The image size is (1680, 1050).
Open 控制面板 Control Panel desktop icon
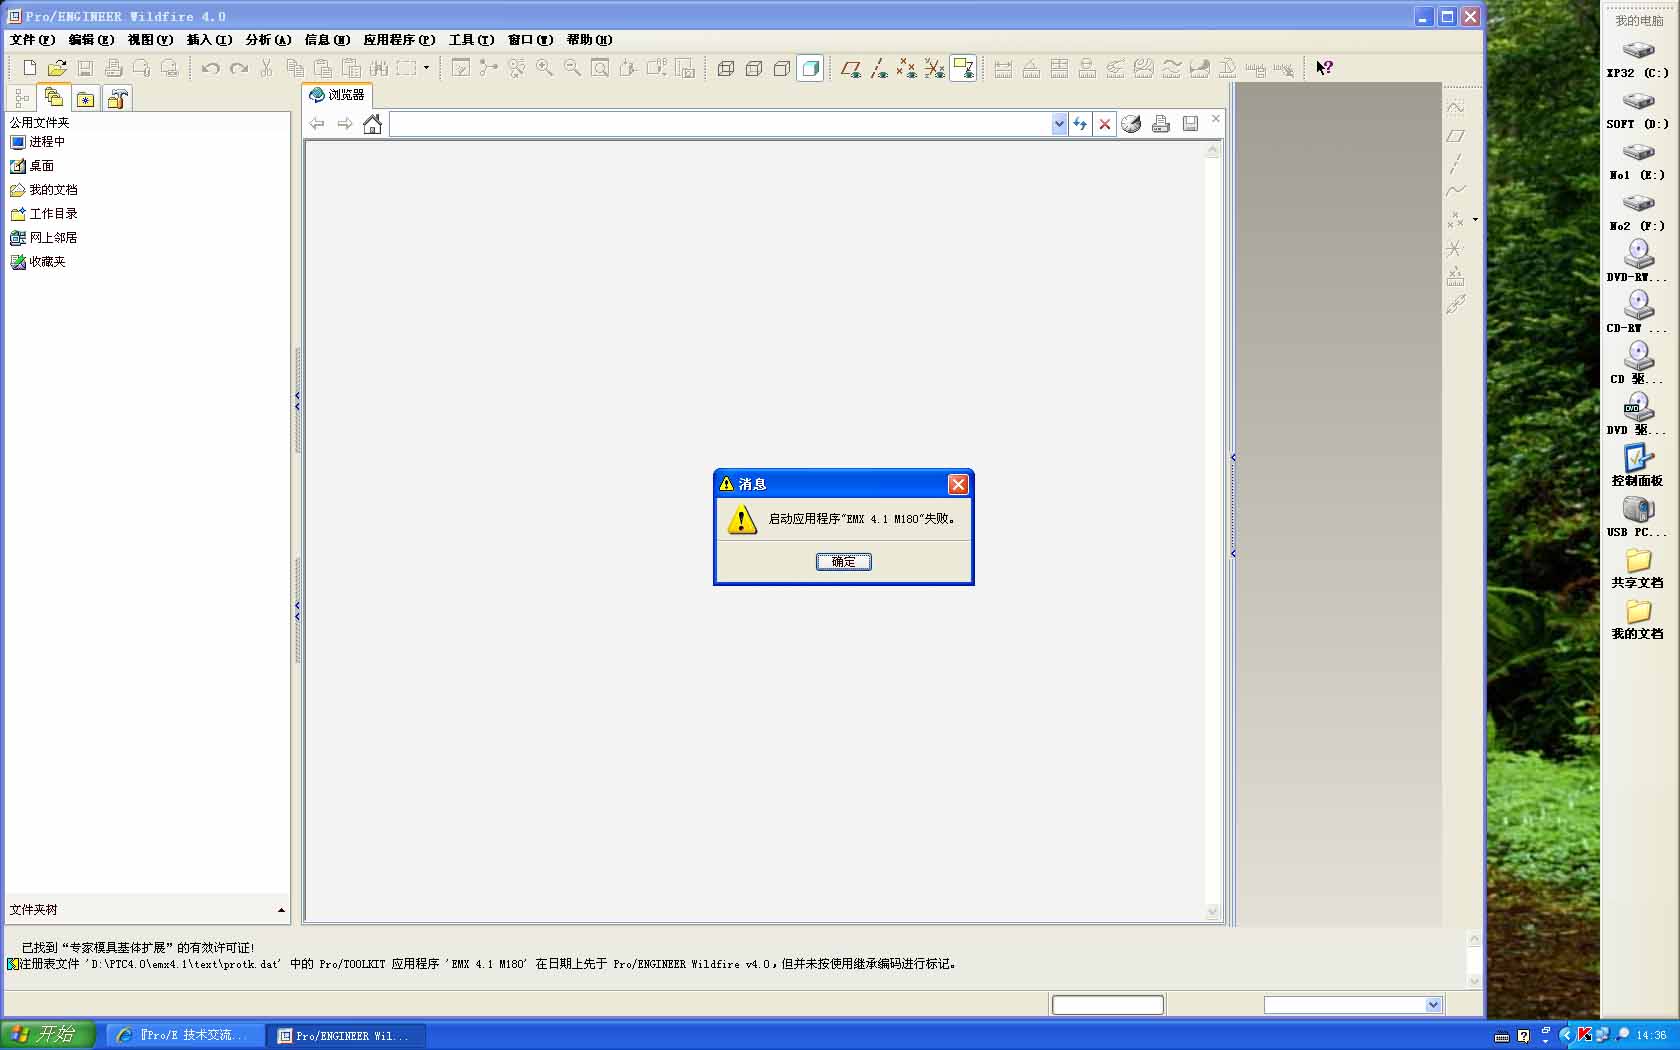tap(1638, 466)
